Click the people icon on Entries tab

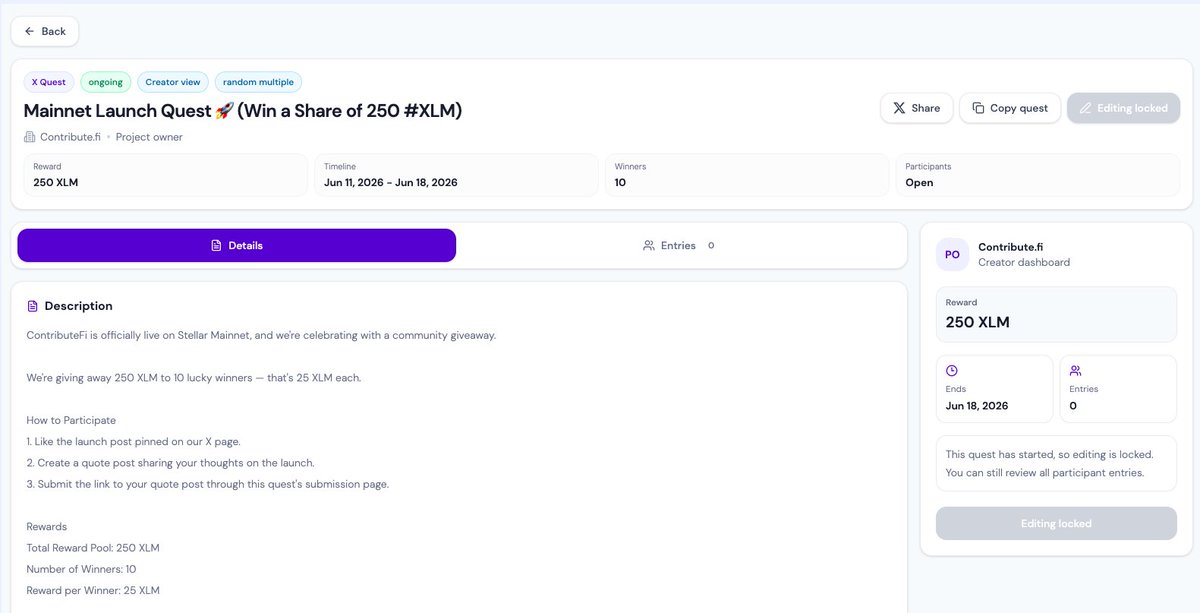pyautogui.click(x=649, y=245)
